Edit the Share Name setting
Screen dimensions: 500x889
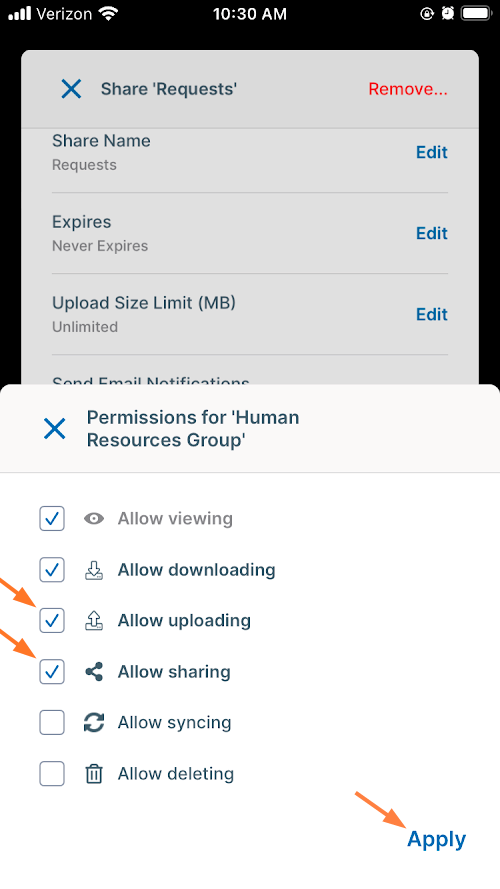tap(432, 152)
